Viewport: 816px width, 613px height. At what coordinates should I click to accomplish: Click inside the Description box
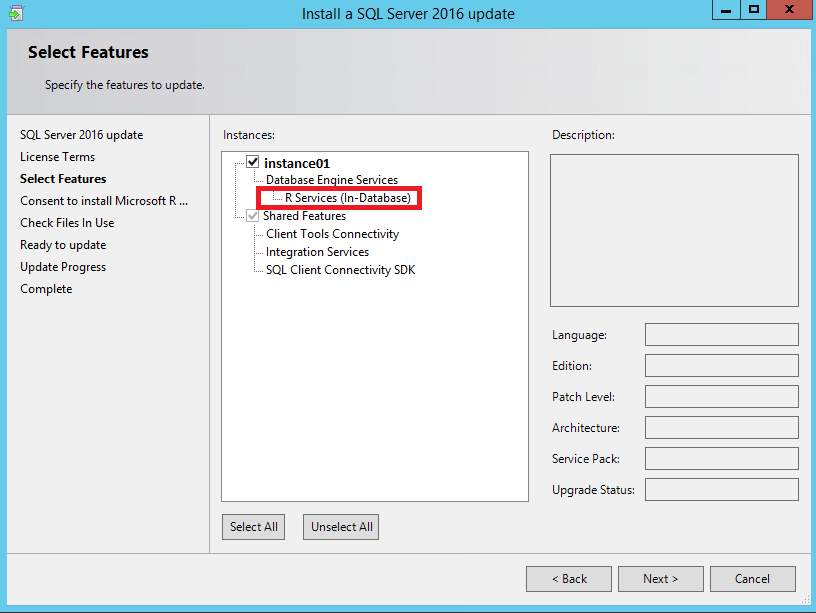pyautogui.click(x=674, y=231)
